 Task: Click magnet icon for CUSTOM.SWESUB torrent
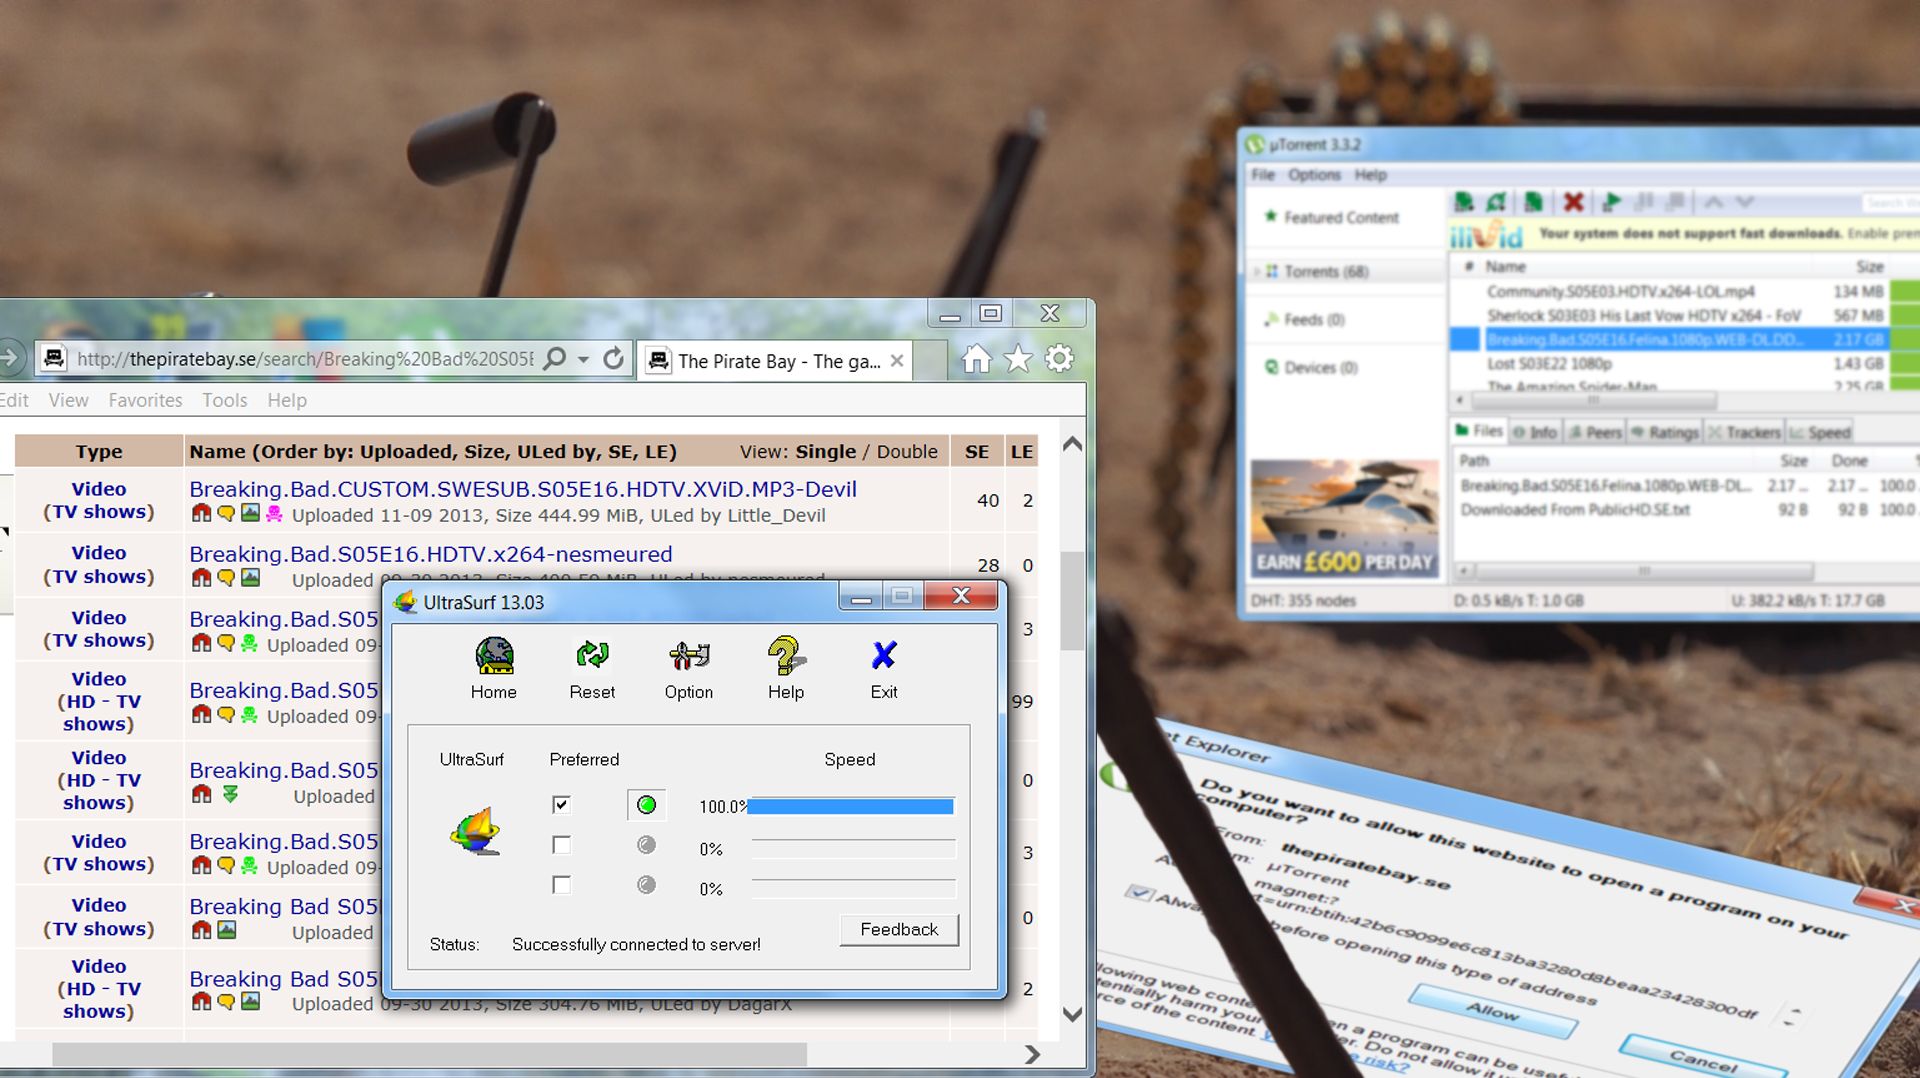[201, 514]
